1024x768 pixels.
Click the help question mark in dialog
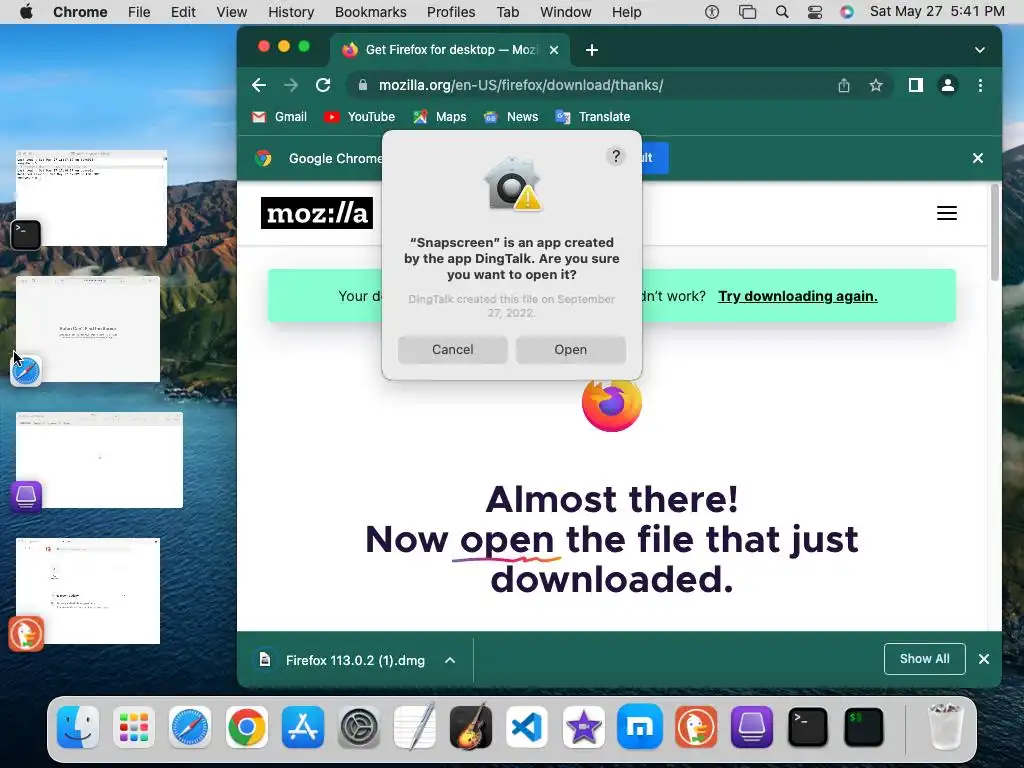[x=616, y=156]
